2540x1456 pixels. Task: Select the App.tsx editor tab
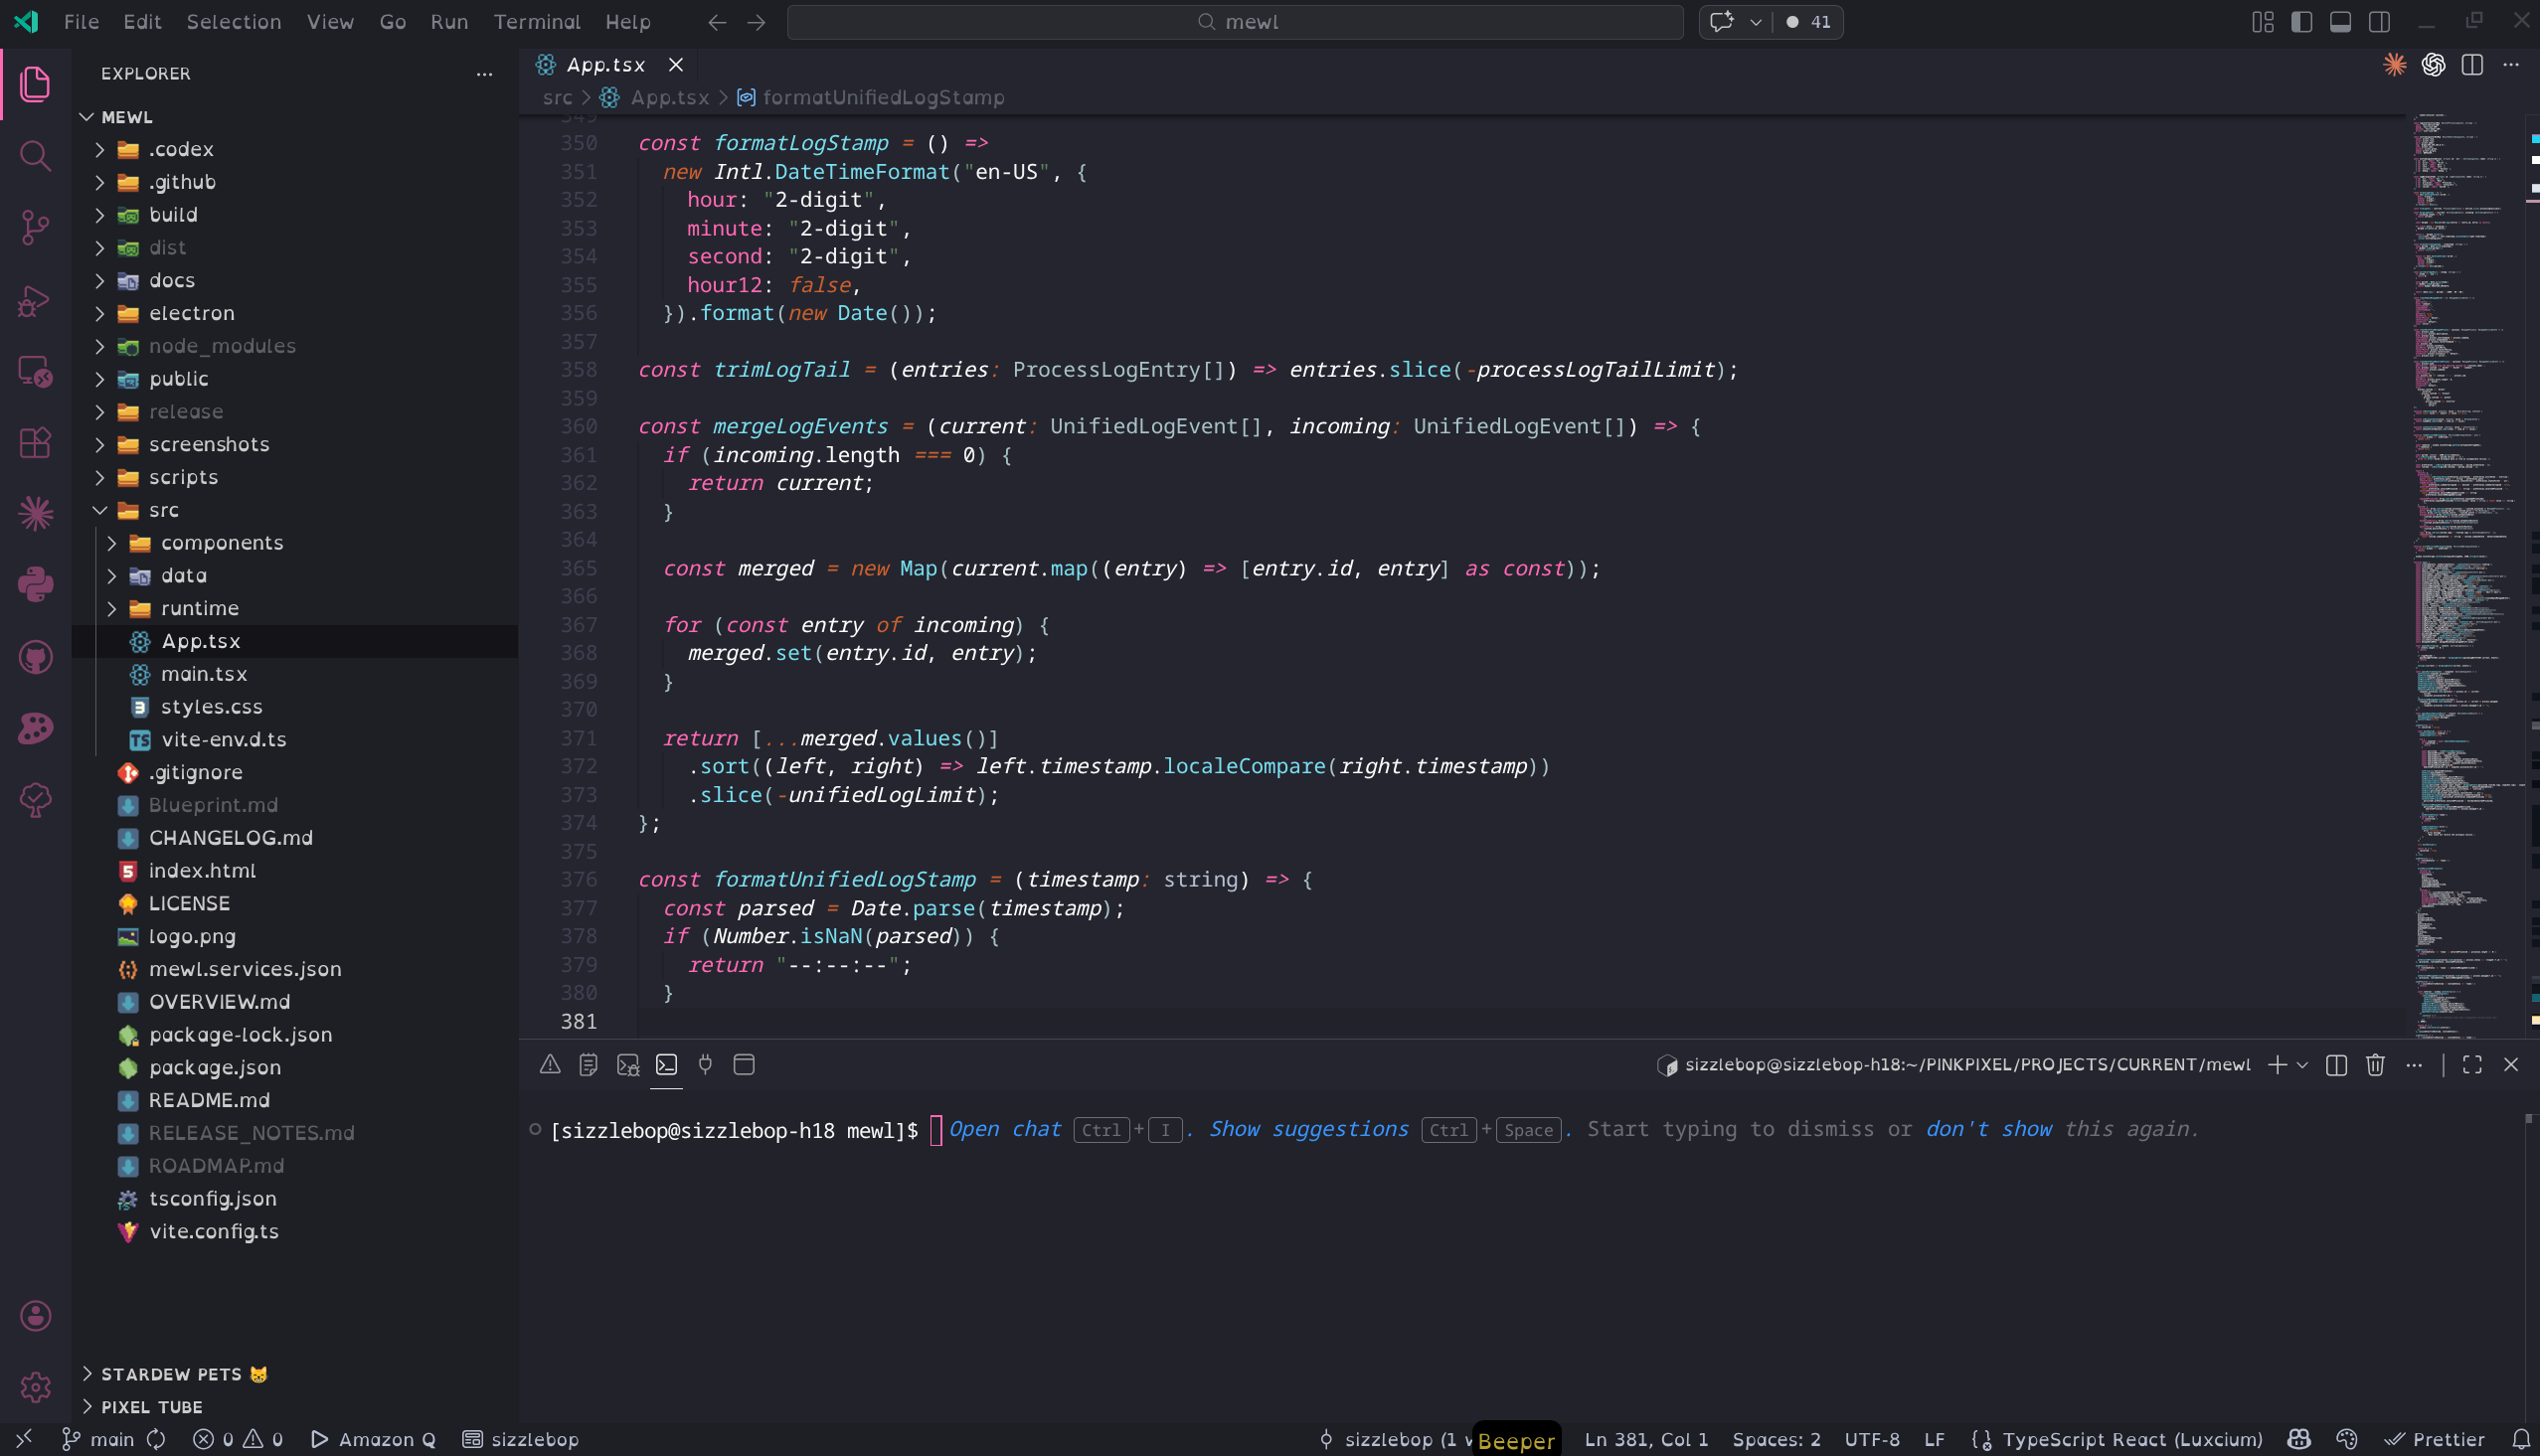[604, 65]
